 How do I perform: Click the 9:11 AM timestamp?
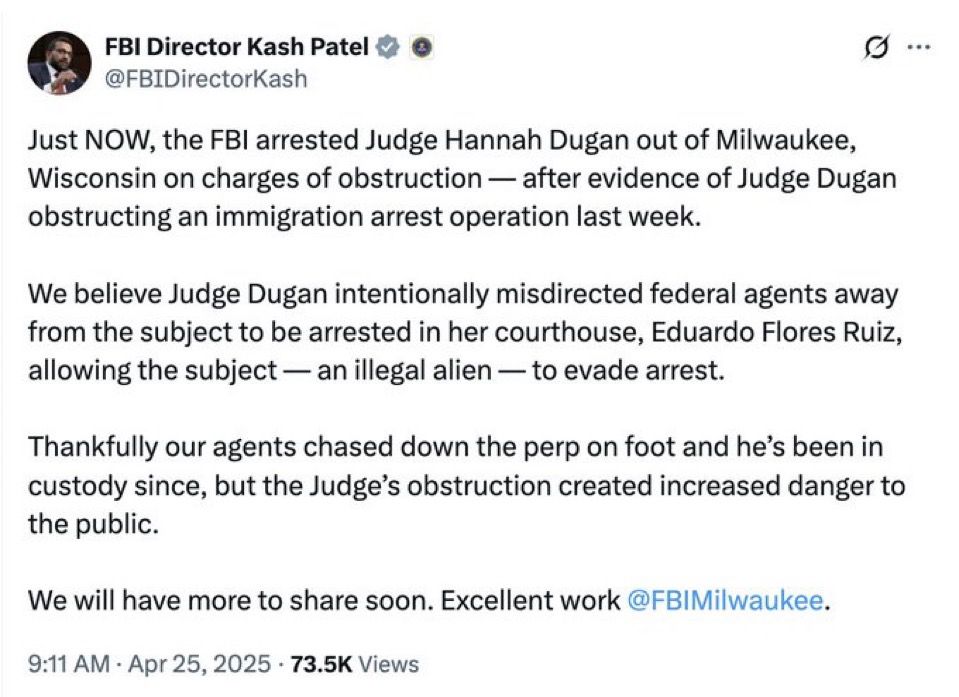coord(69,664)
